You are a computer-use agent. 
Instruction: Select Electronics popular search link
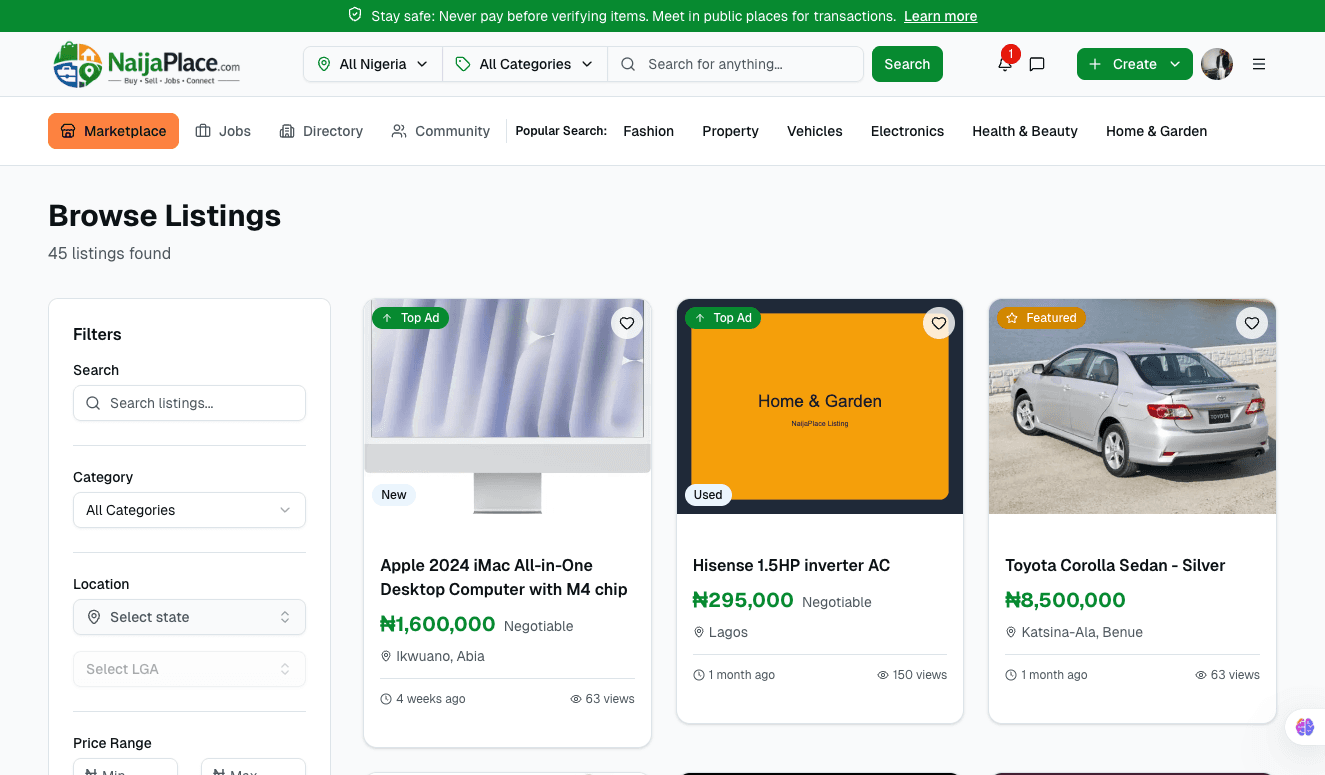coord(907,131)
